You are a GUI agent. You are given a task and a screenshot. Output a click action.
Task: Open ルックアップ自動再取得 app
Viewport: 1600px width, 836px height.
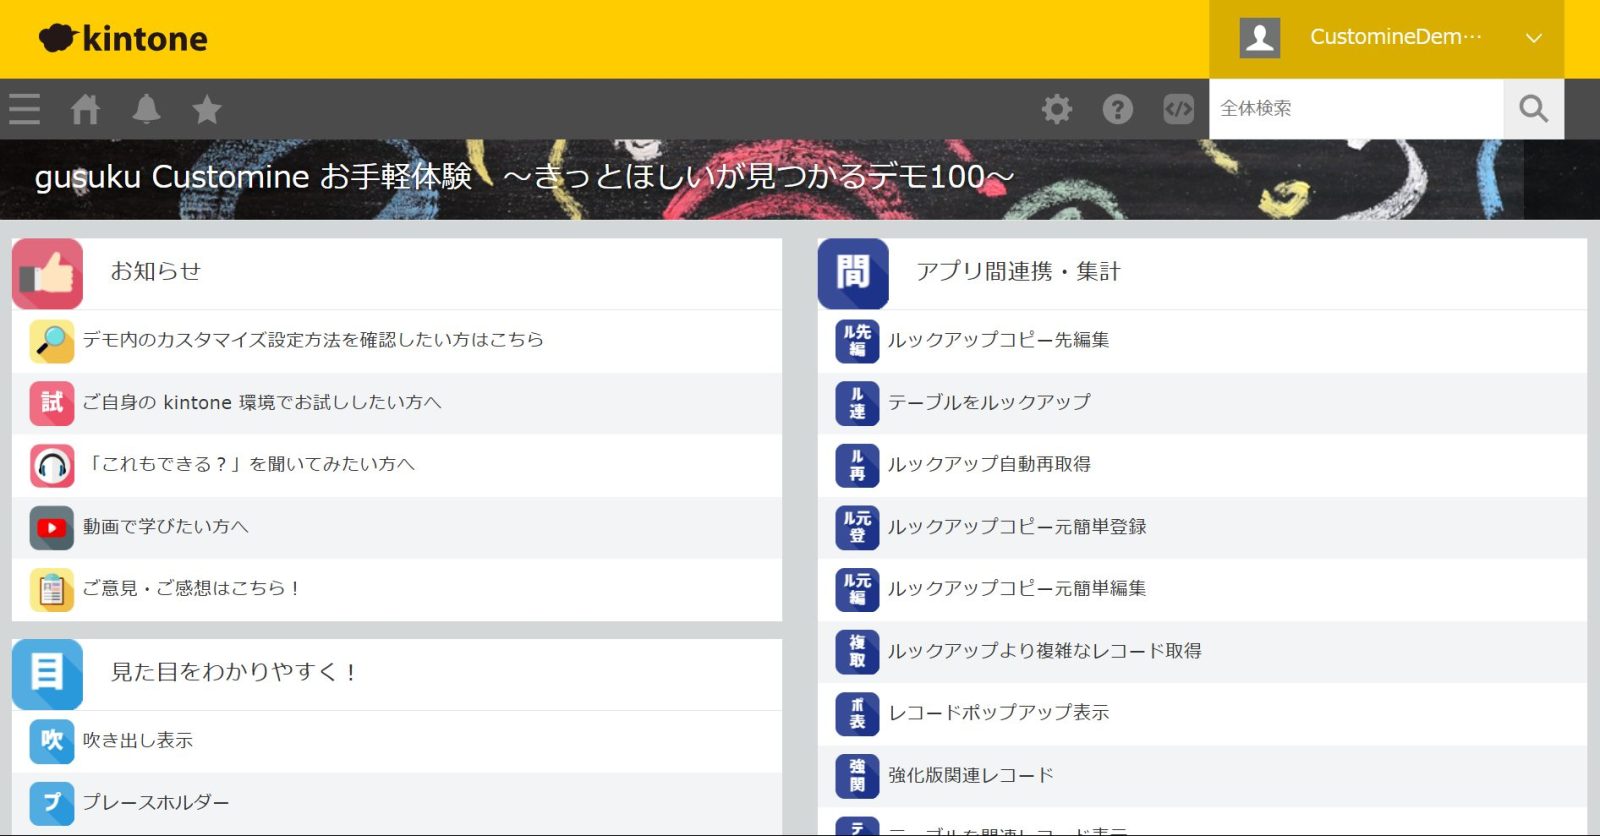989,464
